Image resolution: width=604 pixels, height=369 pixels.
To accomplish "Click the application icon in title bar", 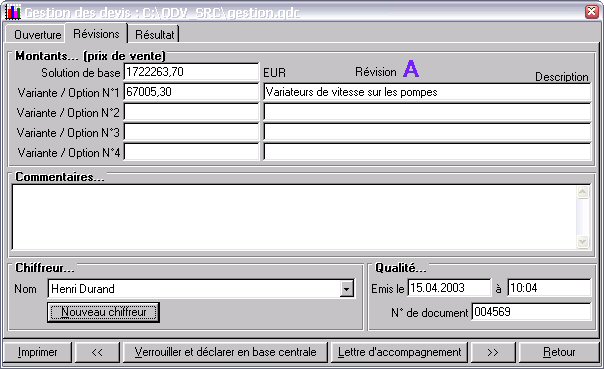I will click(12, 12).
